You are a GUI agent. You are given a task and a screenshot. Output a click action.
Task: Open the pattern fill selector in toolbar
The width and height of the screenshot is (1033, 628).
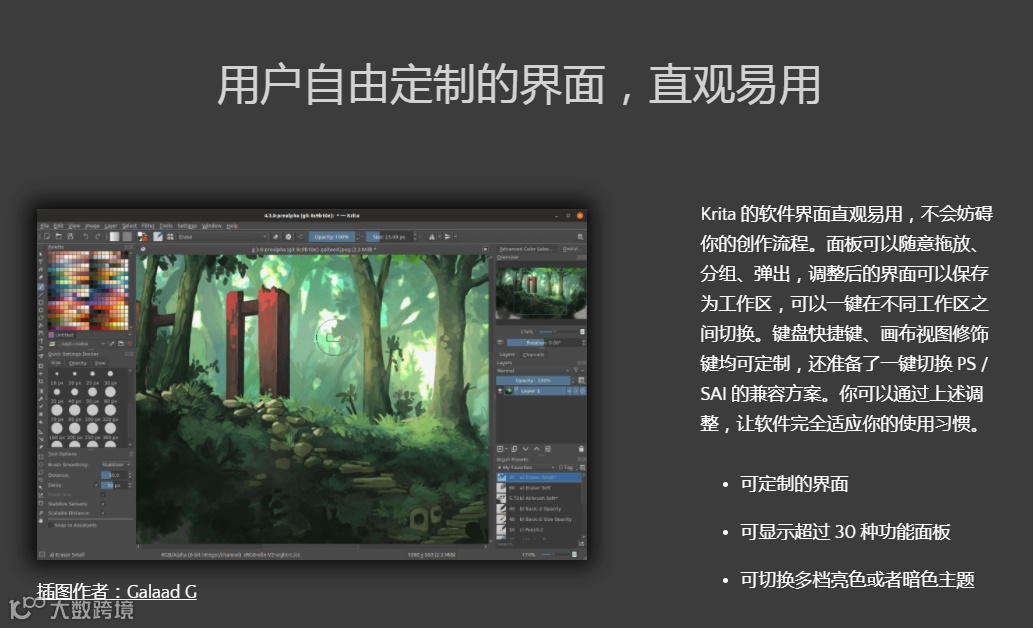coord(127,237)
